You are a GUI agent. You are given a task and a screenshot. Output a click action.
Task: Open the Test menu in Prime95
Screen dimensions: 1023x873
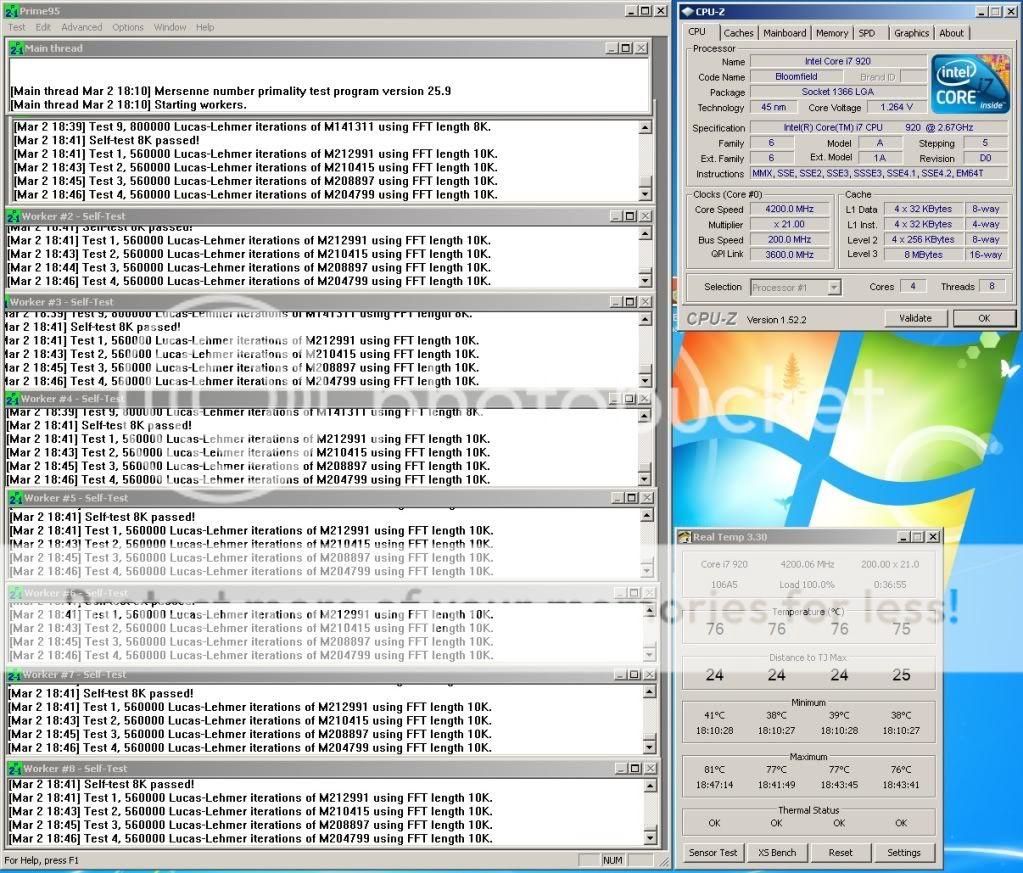click(16, 27)
